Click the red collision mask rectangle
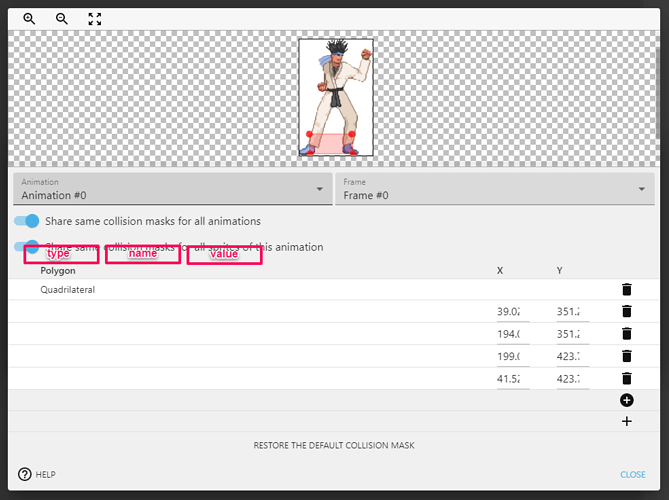Image resolution: width=669 pixels, height=500 pixels. pos(331,143)
